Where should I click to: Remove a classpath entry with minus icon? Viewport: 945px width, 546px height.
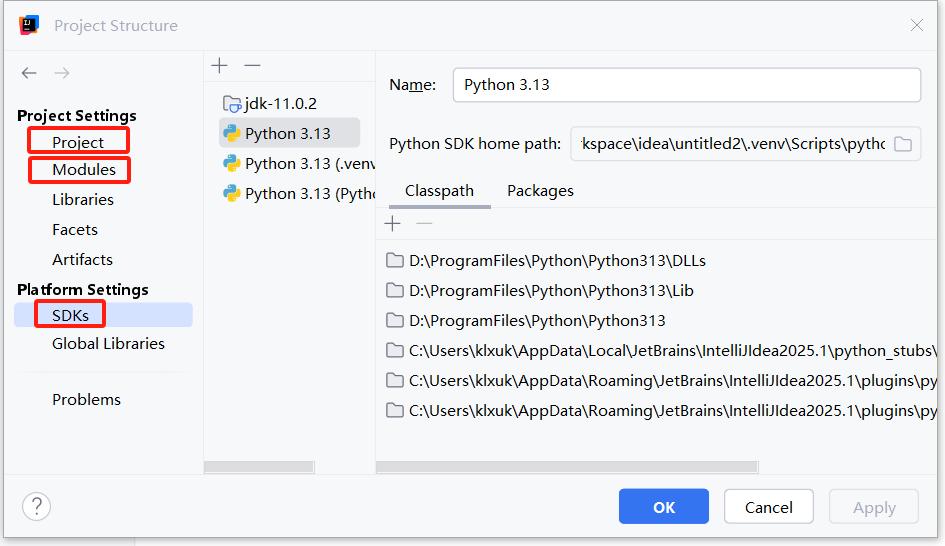[424, 224]
